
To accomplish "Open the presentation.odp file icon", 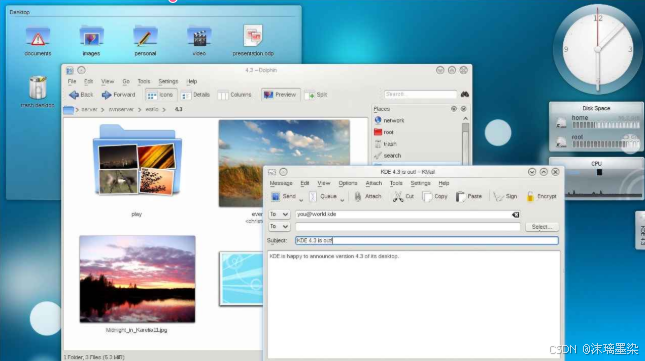I will [253, 41].
